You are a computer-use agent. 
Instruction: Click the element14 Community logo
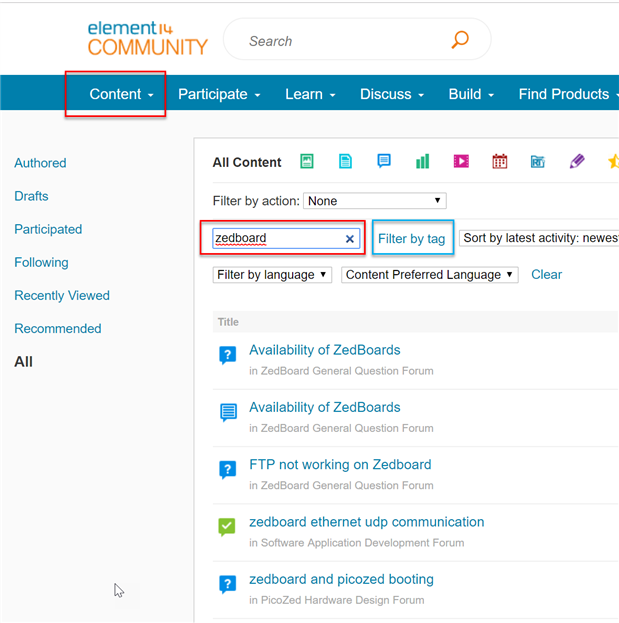click(x=147, y=38)
